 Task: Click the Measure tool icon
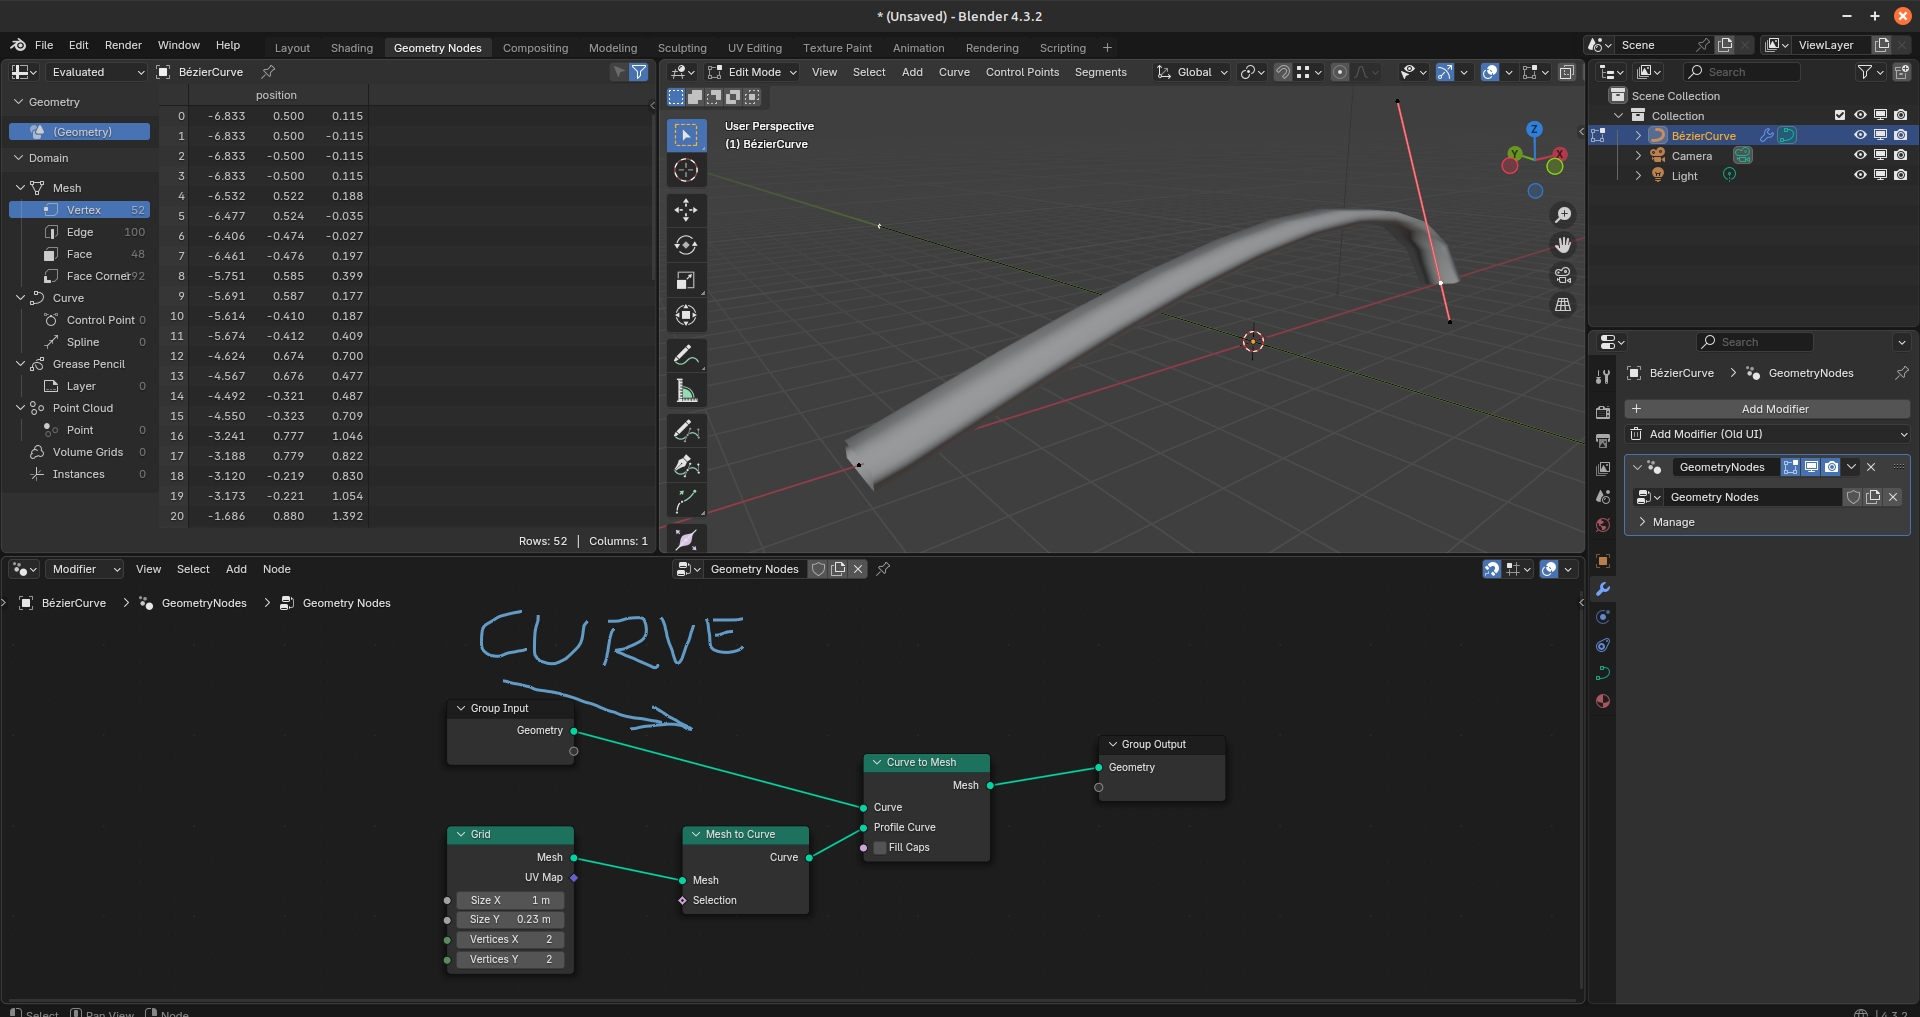[686, 391]
